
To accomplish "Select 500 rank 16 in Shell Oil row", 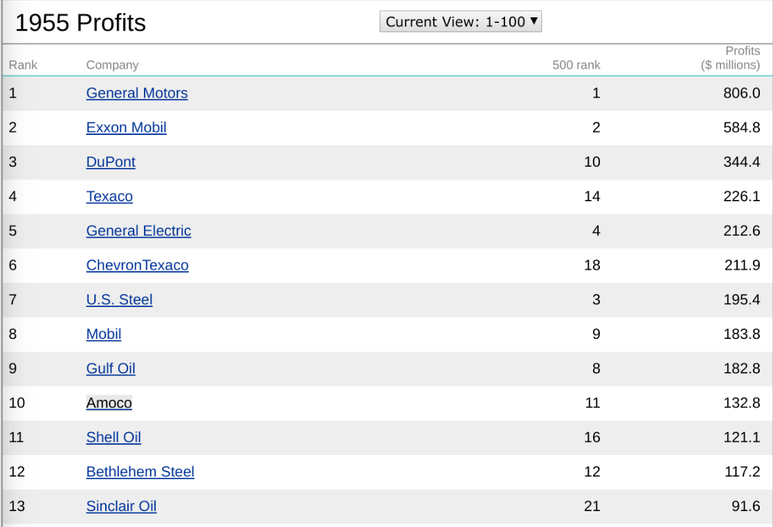I will click(x=592, y=437).
